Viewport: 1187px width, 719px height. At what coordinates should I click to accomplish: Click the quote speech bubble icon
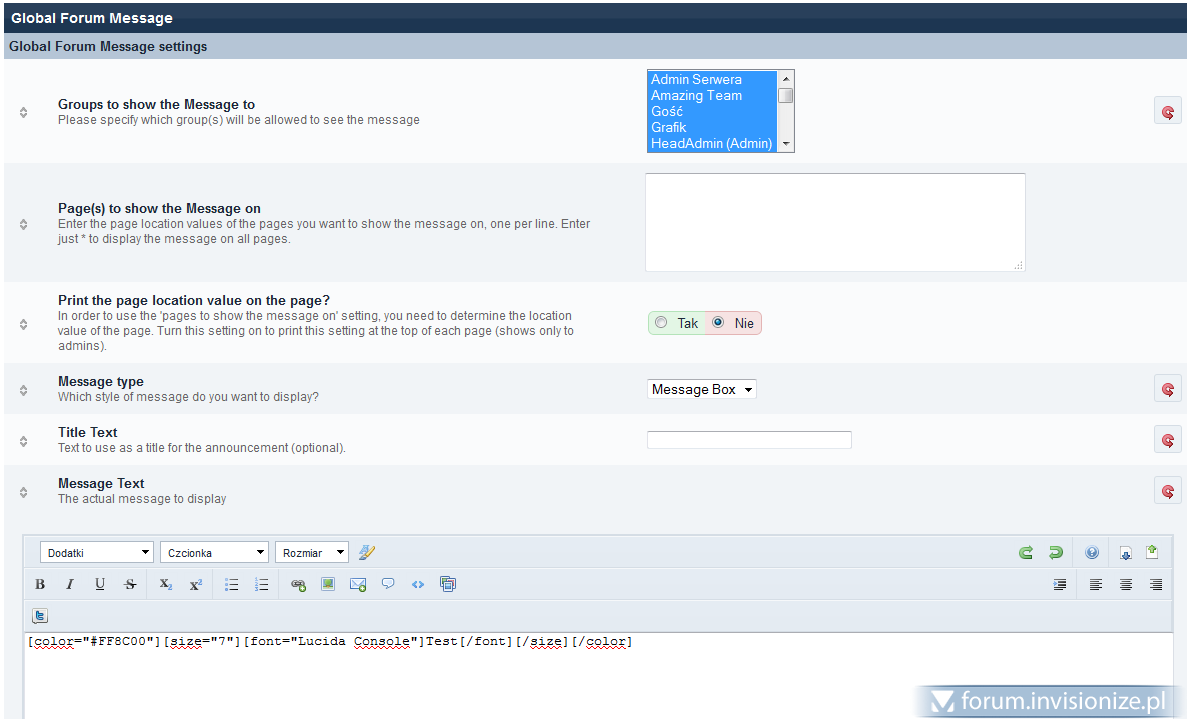(x=388, y=584)
